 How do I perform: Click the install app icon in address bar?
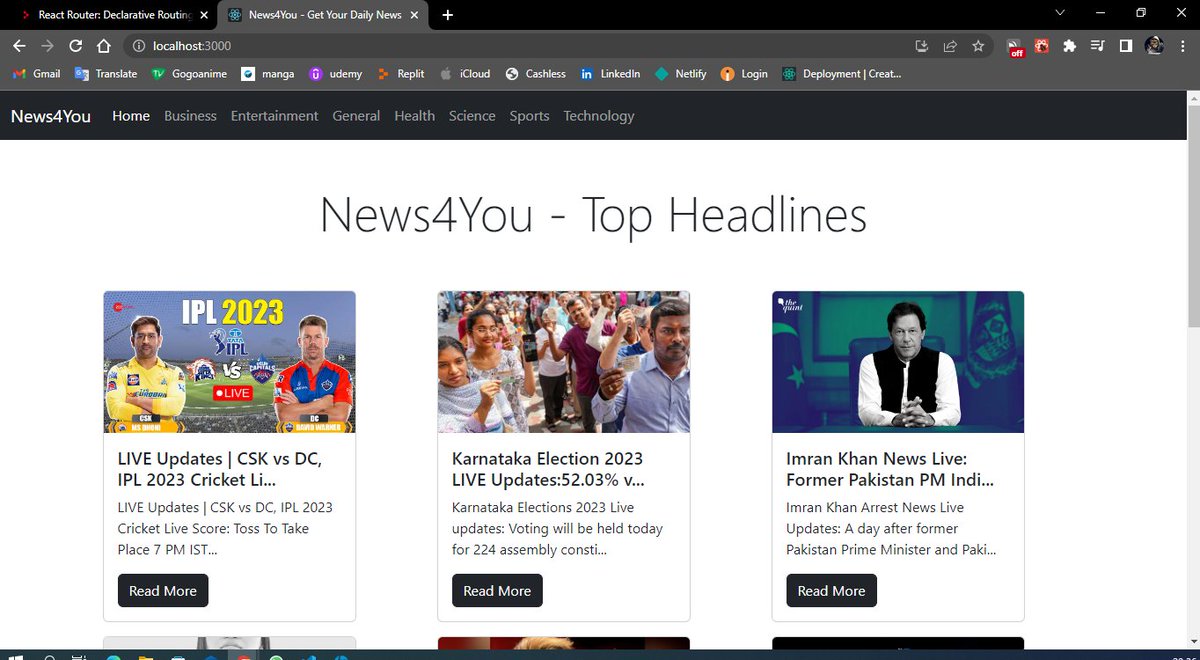pyautogui.click(x=922, y=46)
